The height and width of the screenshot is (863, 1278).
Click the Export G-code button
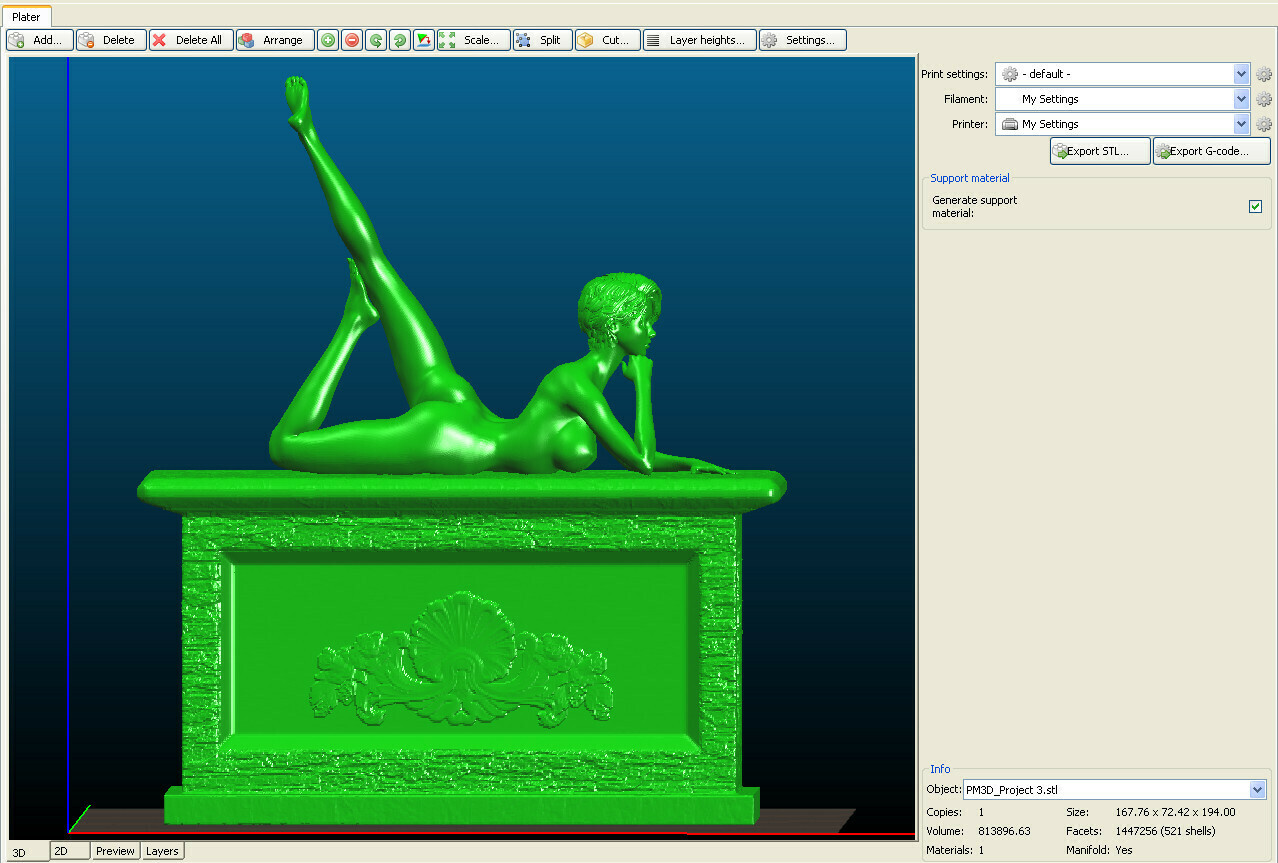pos(1212,151)
